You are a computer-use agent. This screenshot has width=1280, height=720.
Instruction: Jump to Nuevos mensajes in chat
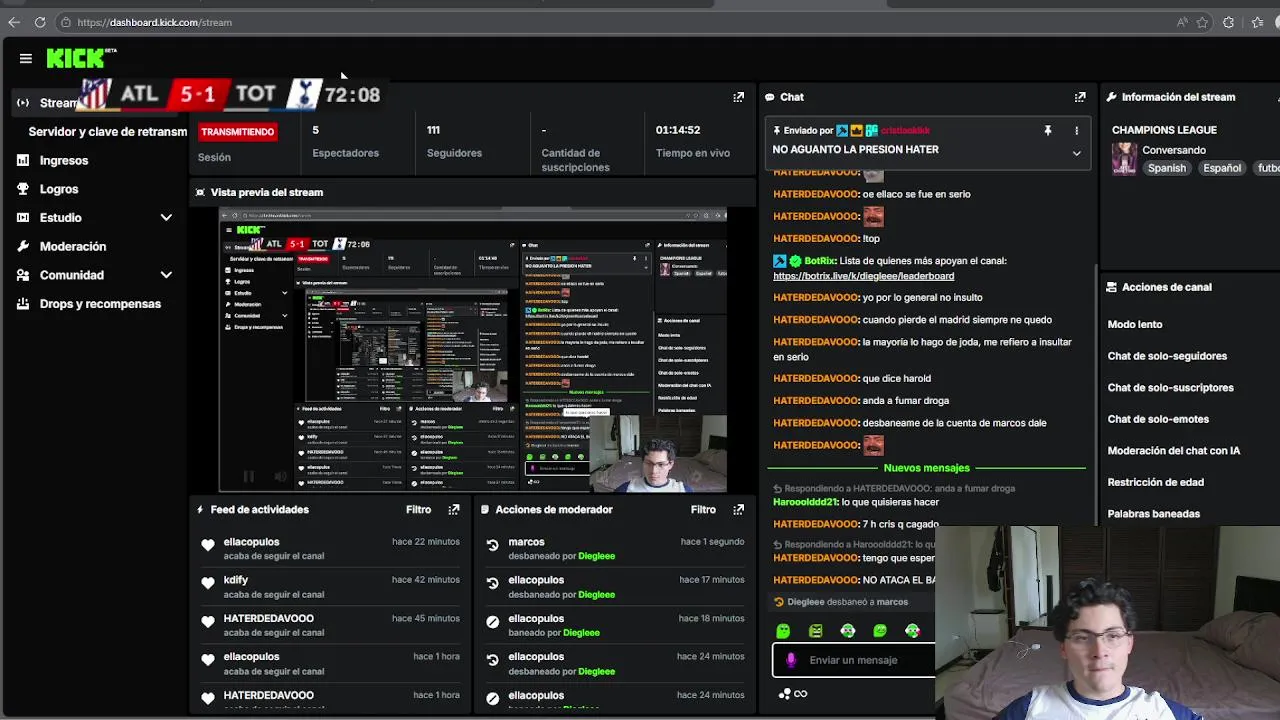point(926,468)
